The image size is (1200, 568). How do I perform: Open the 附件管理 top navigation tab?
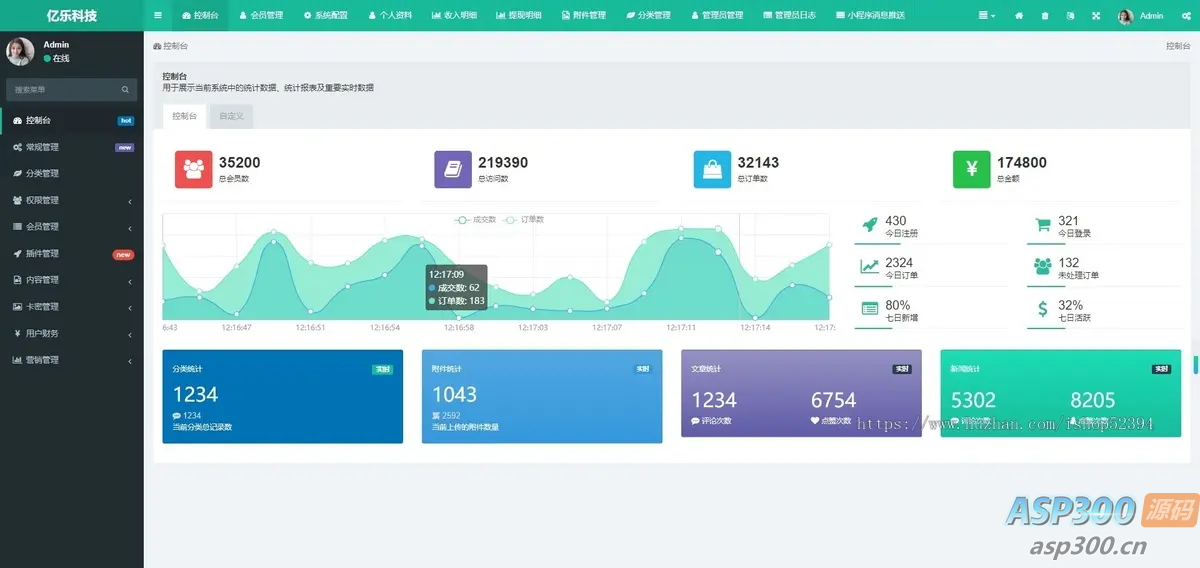(584, 16)
